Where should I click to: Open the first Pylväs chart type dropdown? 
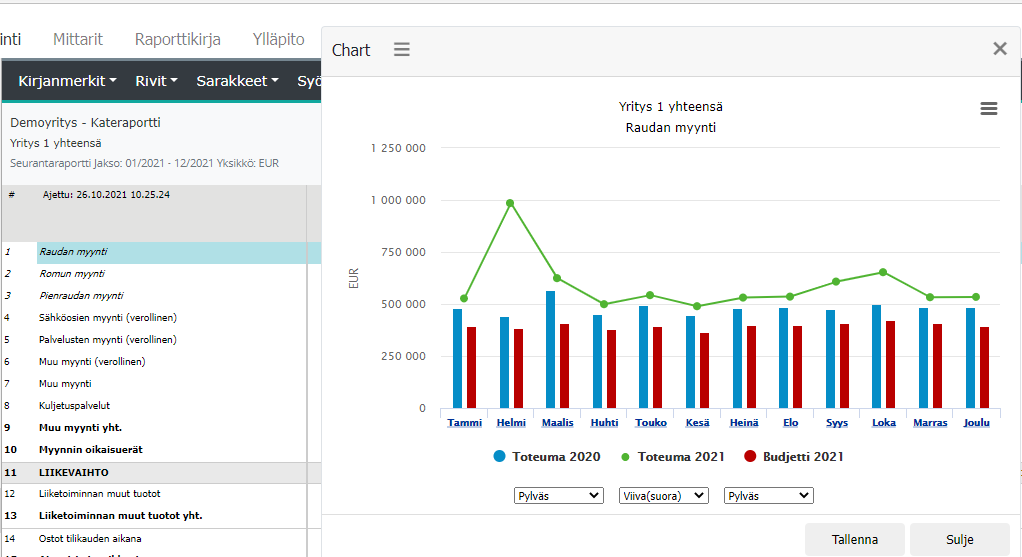[x=558, y=495]
